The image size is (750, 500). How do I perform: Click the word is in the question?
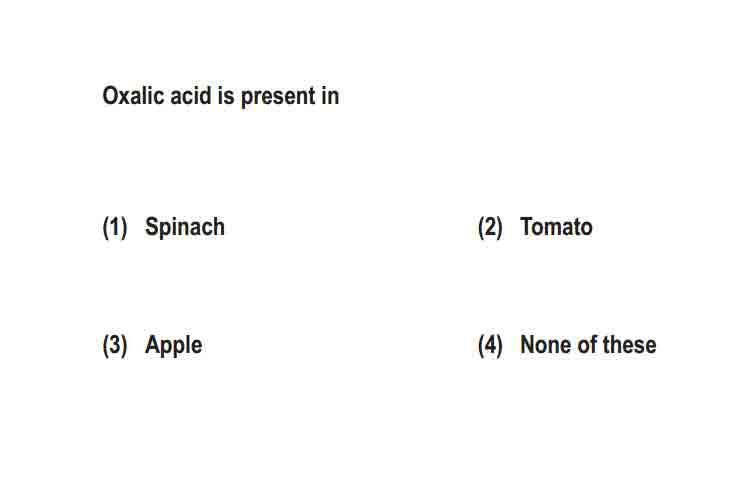click(x=226, y=96)
